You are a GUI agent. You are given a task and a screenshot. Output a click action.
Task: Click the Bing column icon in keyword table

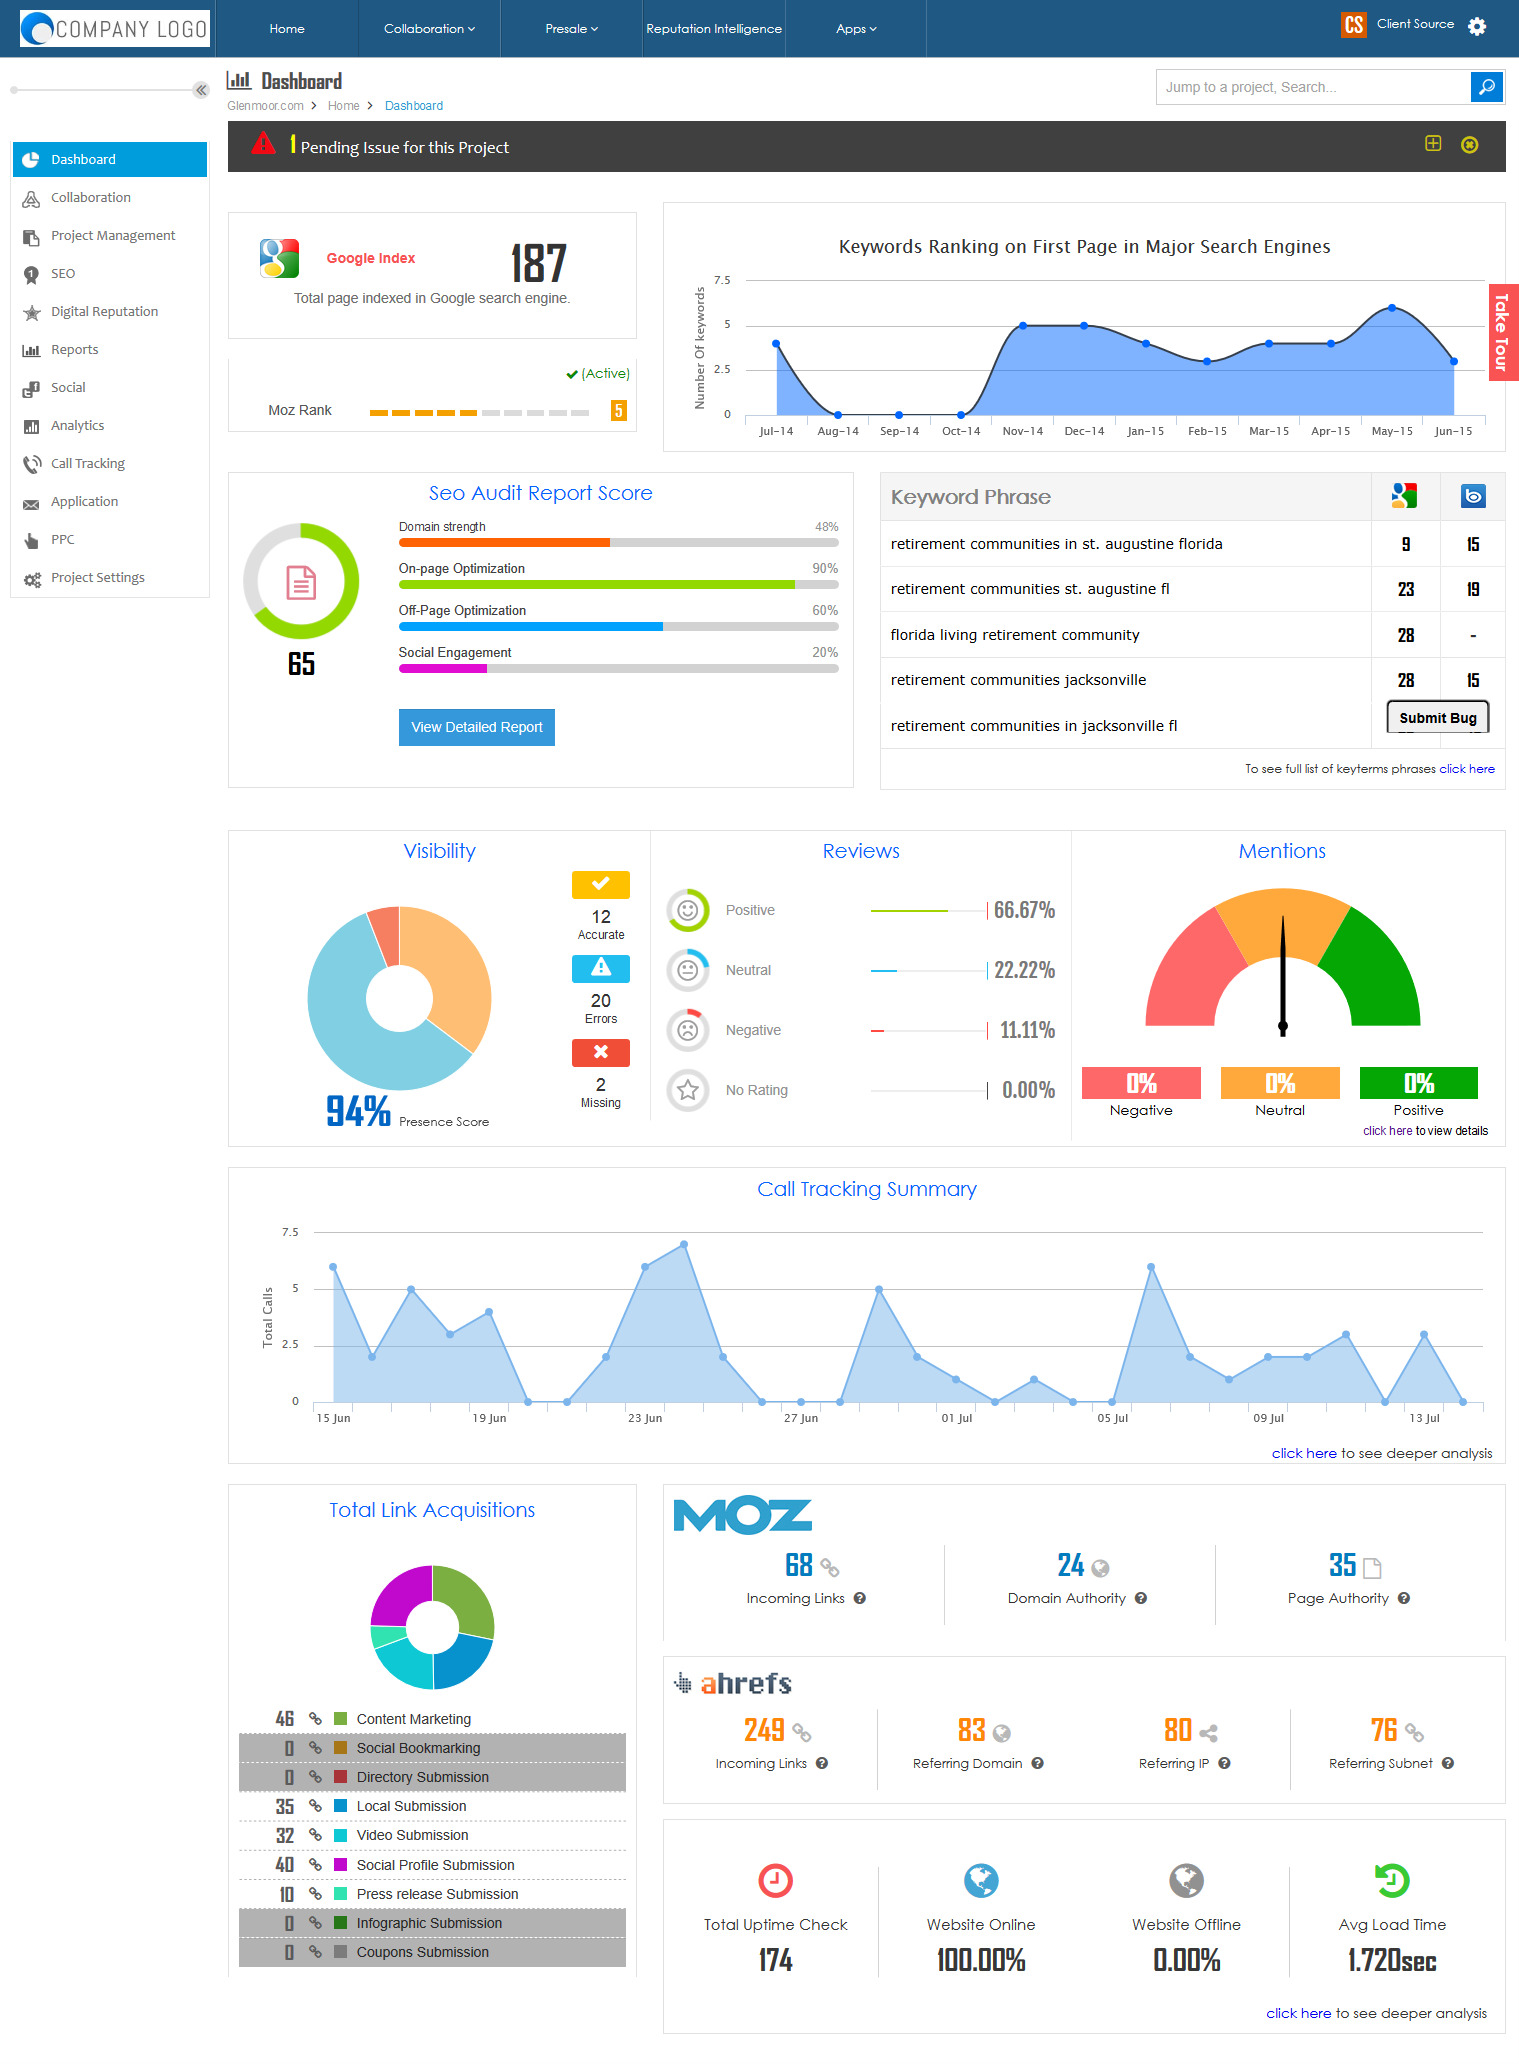pos(1473,496)
